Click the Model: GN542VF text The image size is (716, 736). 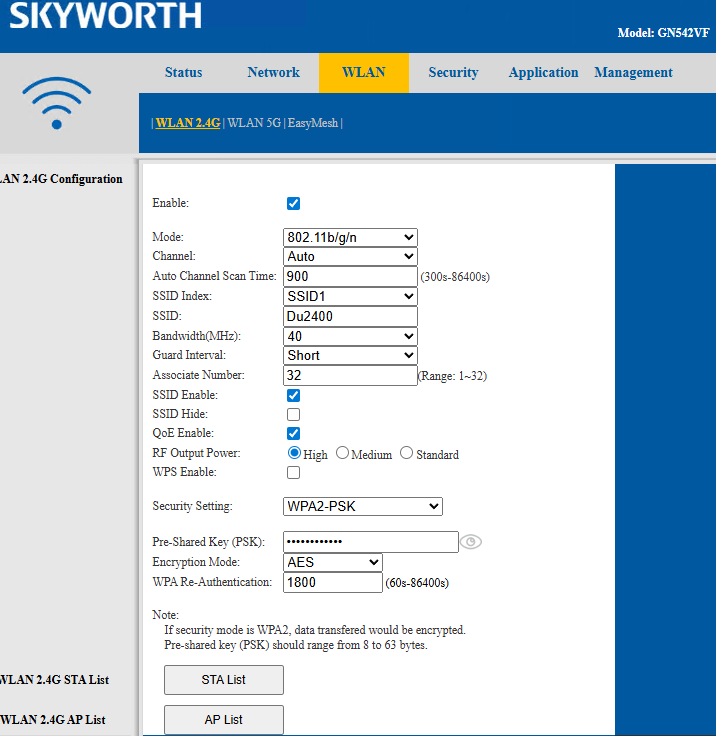coord(663,33)
